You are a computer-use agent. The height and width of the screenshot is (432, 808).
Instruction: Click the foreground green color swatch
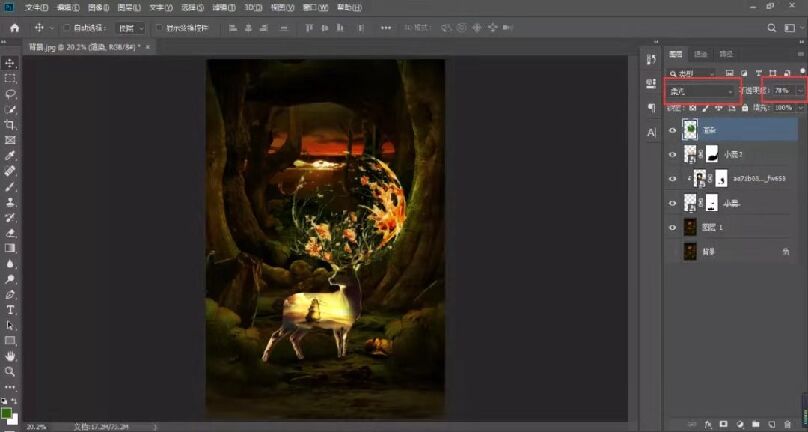pos(6,413)
